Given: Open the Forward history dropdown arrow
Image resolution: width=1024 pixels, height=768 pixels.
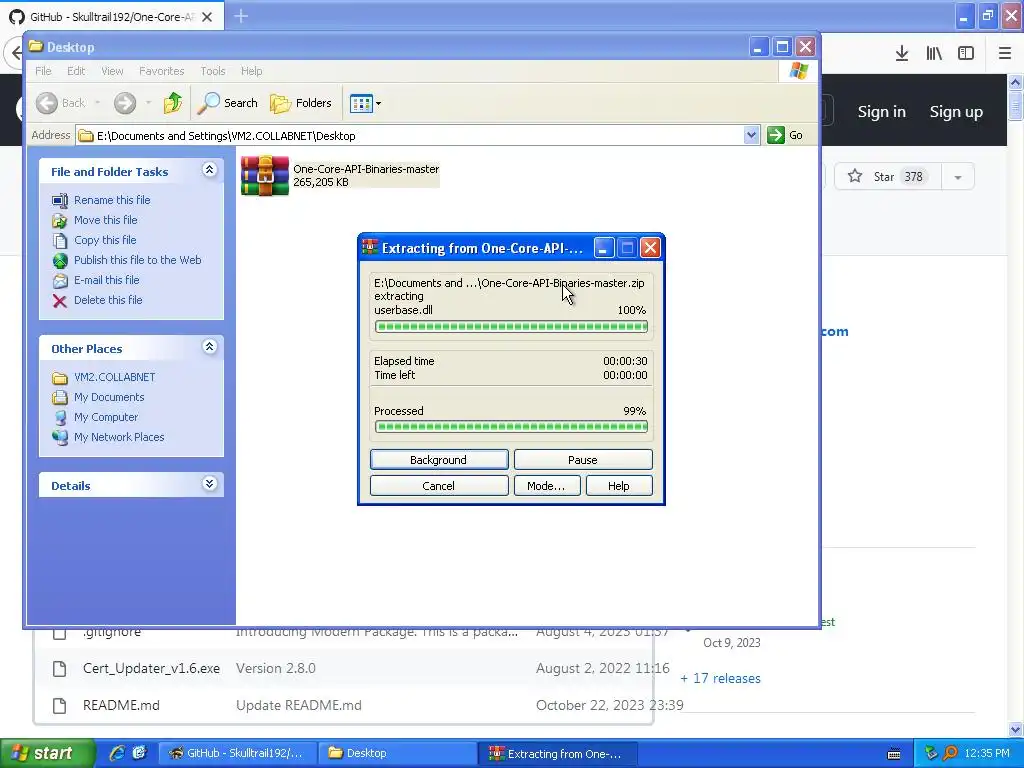Looking at the screenshot, I should coord(148,103).
